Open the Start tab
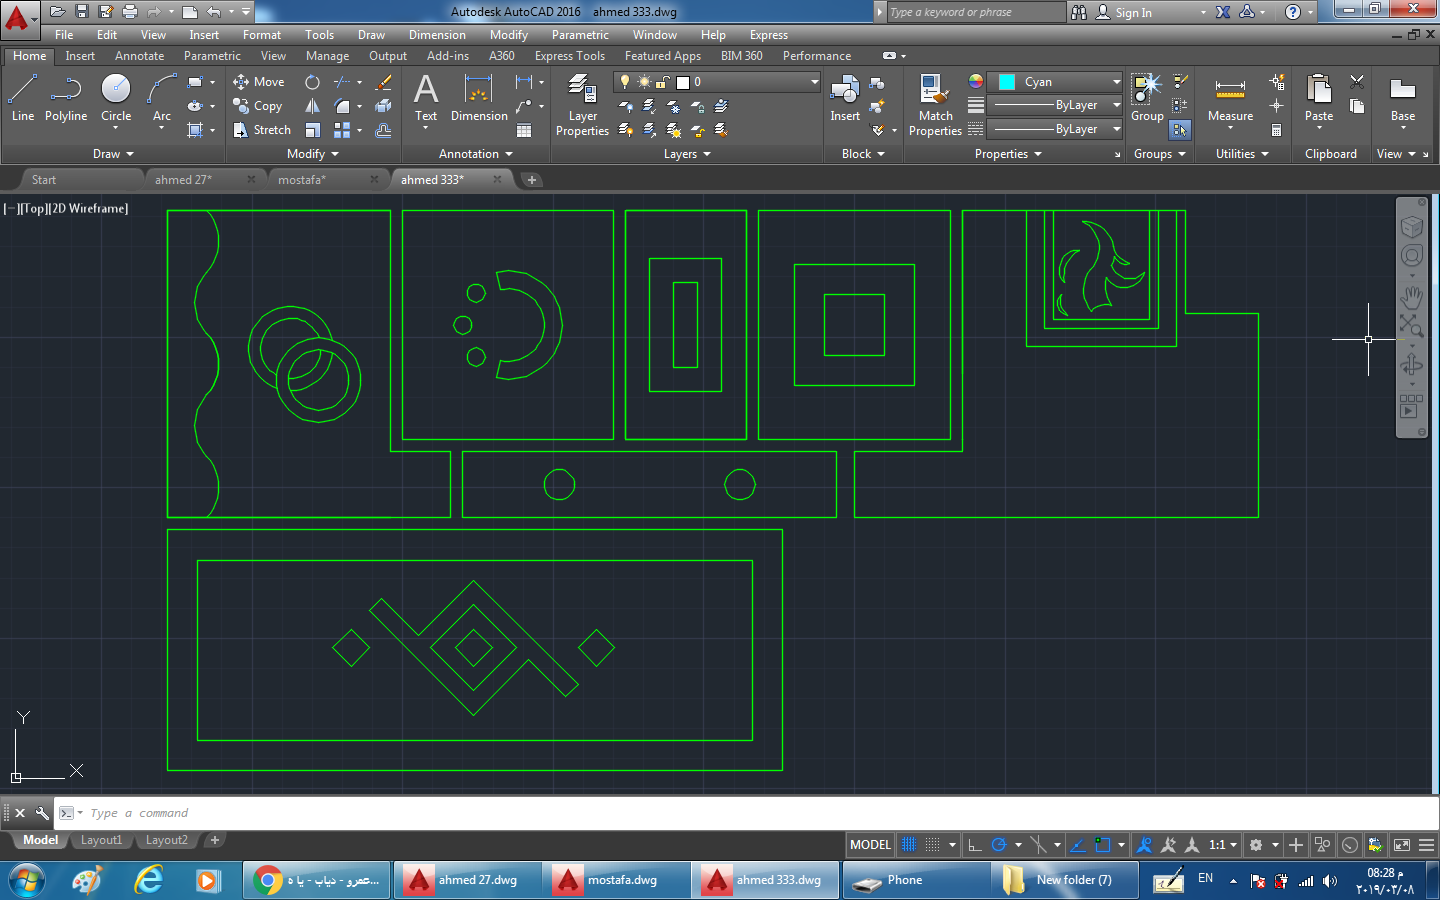 pyautogui.click(x=44, y=180)
